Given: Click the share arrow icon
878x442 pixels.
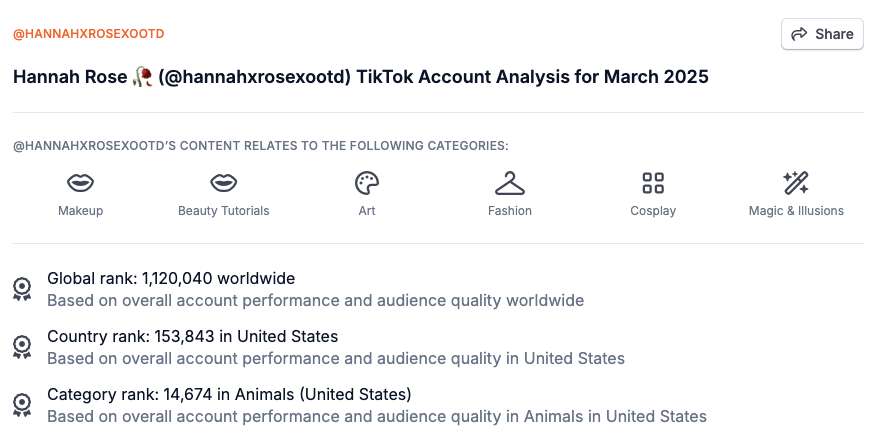Looking at the screenshot, I should coord(799,34).
